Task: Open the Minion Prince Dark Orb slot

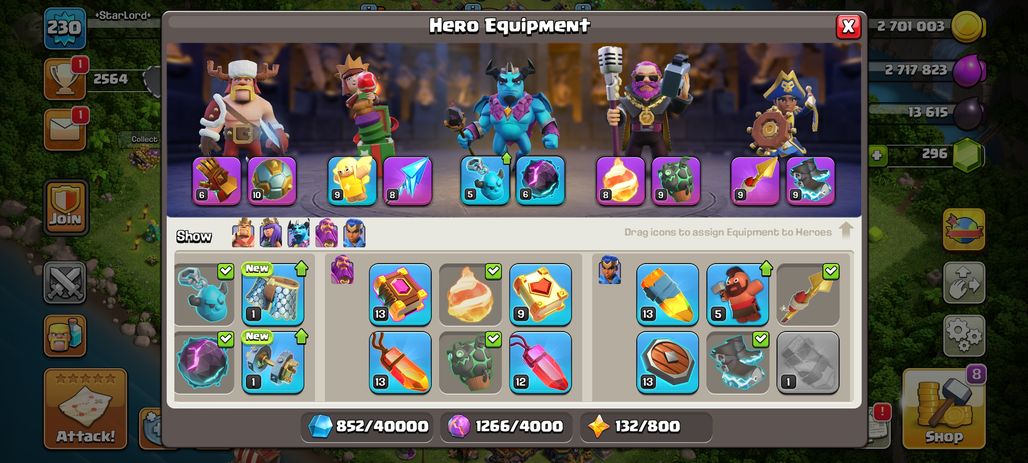Action: (x=540, y=181)
